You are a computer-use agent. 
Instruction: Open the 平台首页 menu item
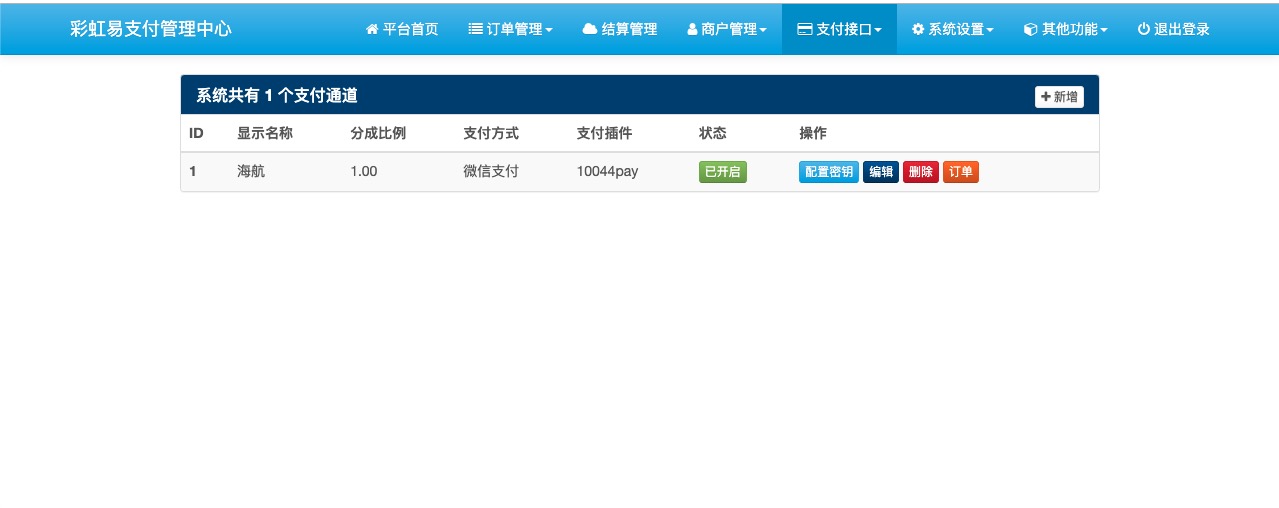(x=402, y=29)
